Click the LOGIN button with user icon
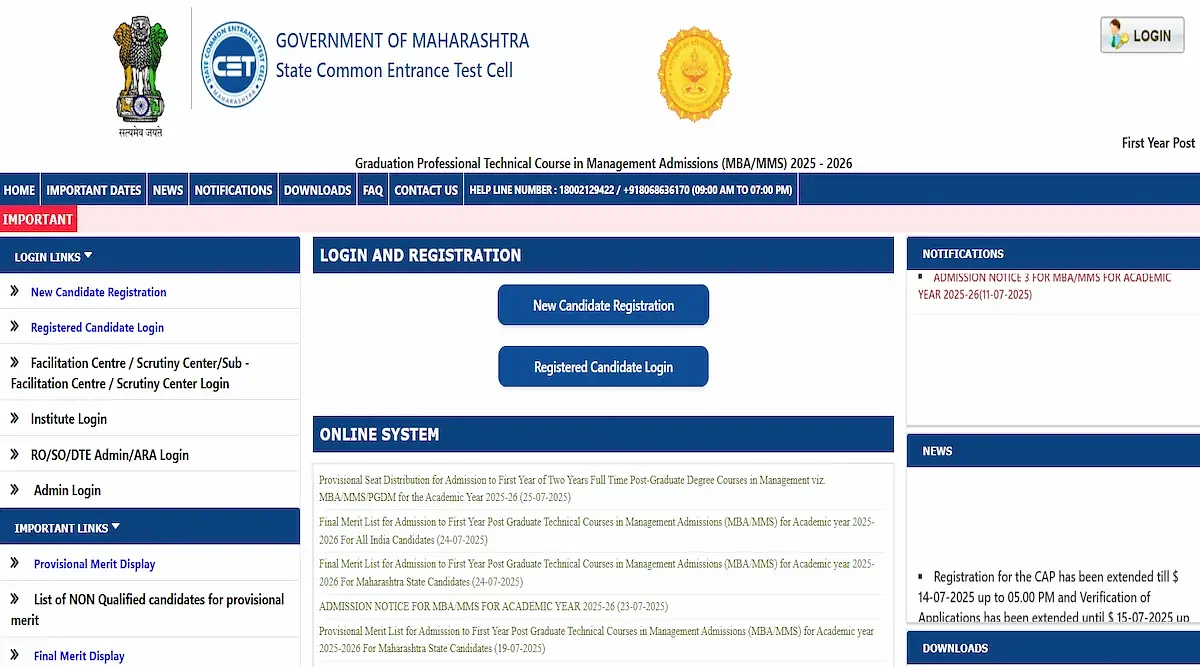1200x667 pixels. pyautogui.click(x=1142, y=35)
